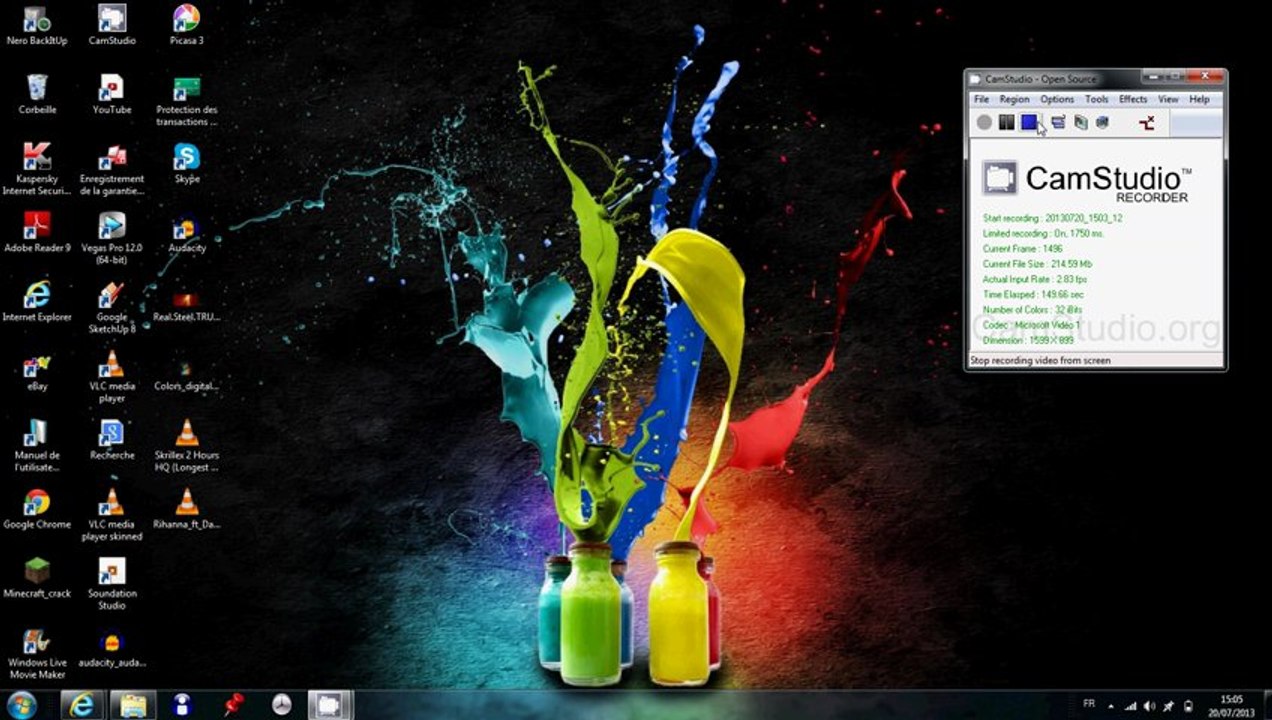
Task: Select the VLC media player skinned icon
Action: click(112, 514)
